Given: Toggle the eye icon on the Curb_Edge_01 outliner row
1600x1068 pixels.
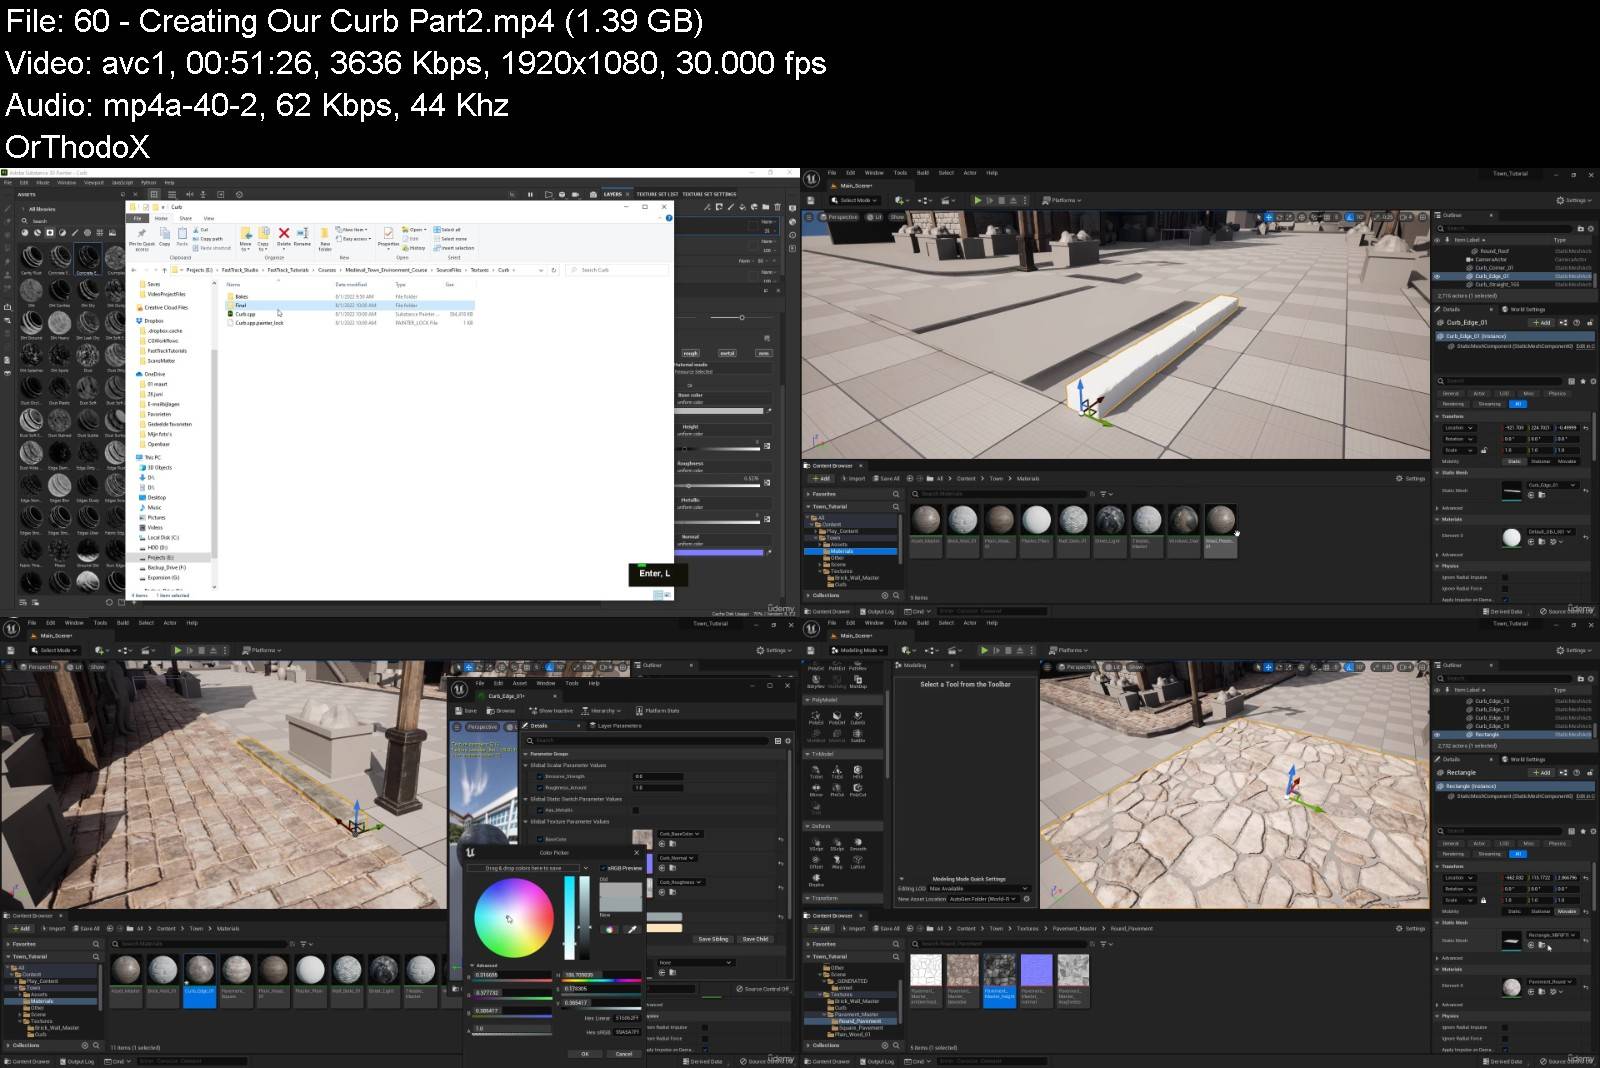Looking at the screenshot, I should (1437, 276).
